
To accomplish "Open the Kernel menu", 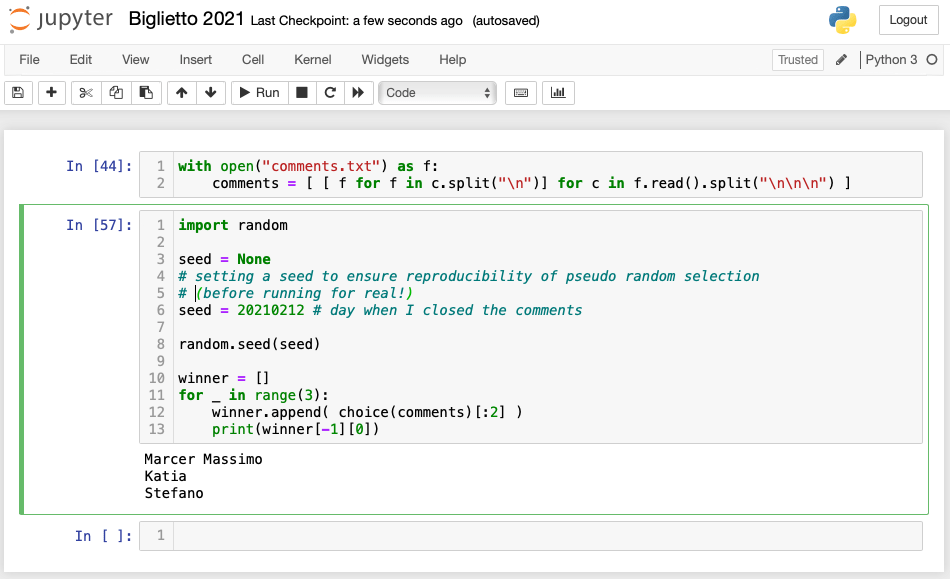I will (313, 59).
